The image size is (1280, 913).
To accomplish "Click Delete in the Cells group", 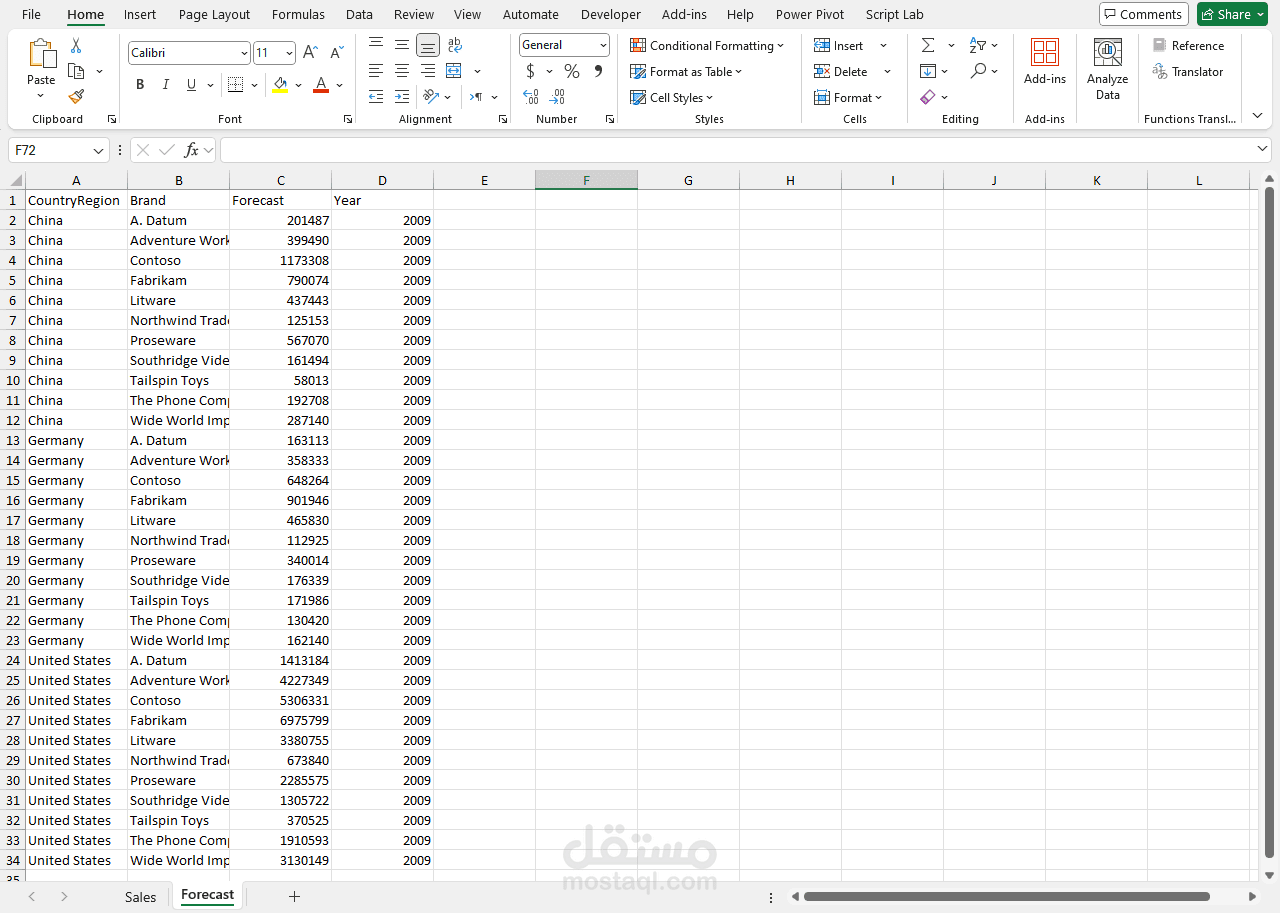I will click(841, 71).
